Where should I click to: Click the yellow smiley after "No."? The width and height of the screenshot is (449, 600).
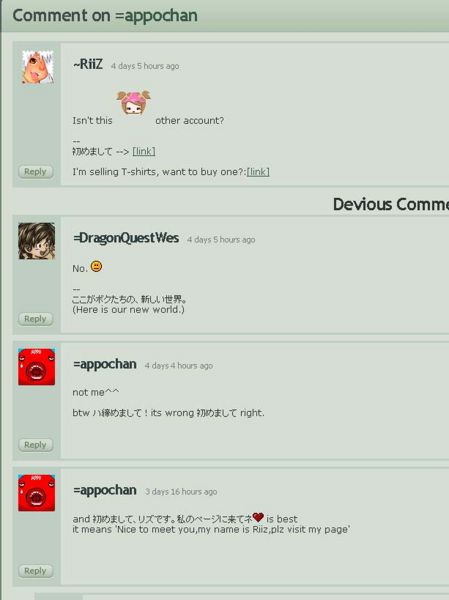[x=96, y=266]
